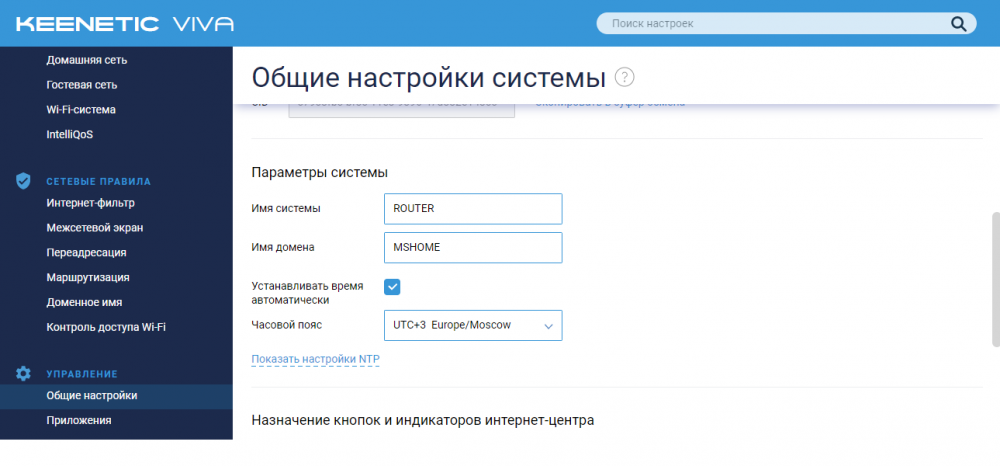
Task: Click the help question mark icon
Action: coord(625,77)
